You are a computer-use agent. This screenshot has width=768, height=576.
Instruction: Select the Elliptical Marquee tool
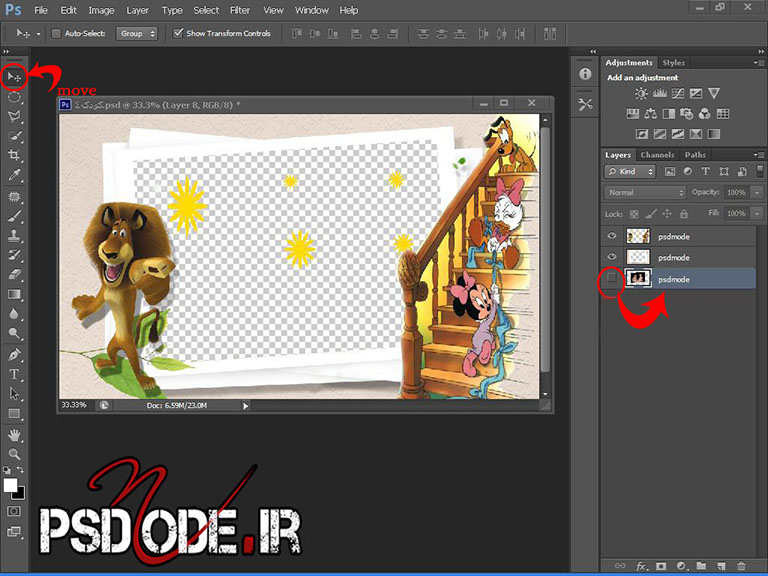[x=14, y=97]
